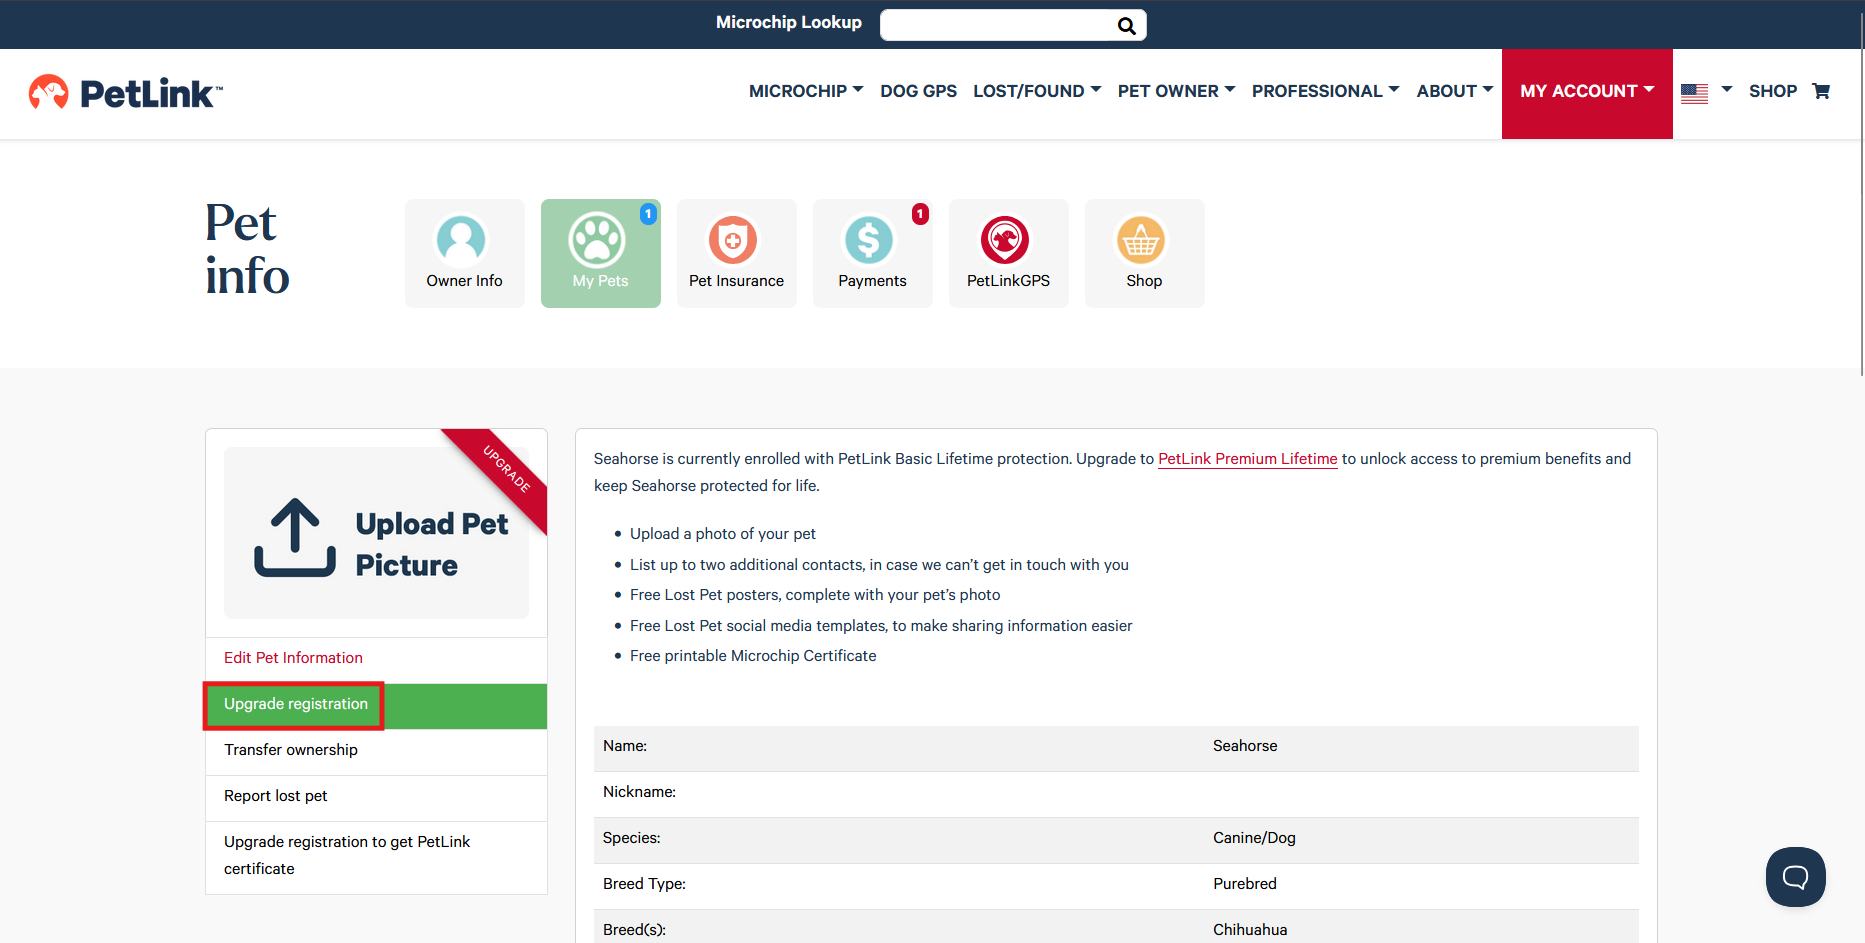Click Upgrade registration to get PetLink certificate

pyautogui.click(x=376, y=856)
